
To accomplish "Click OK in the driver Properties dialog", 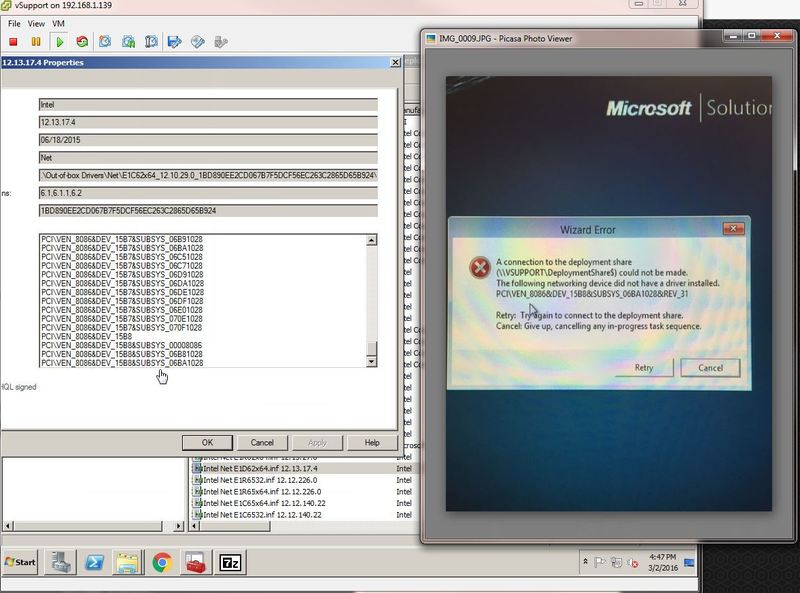I will (x=208, y=442).
